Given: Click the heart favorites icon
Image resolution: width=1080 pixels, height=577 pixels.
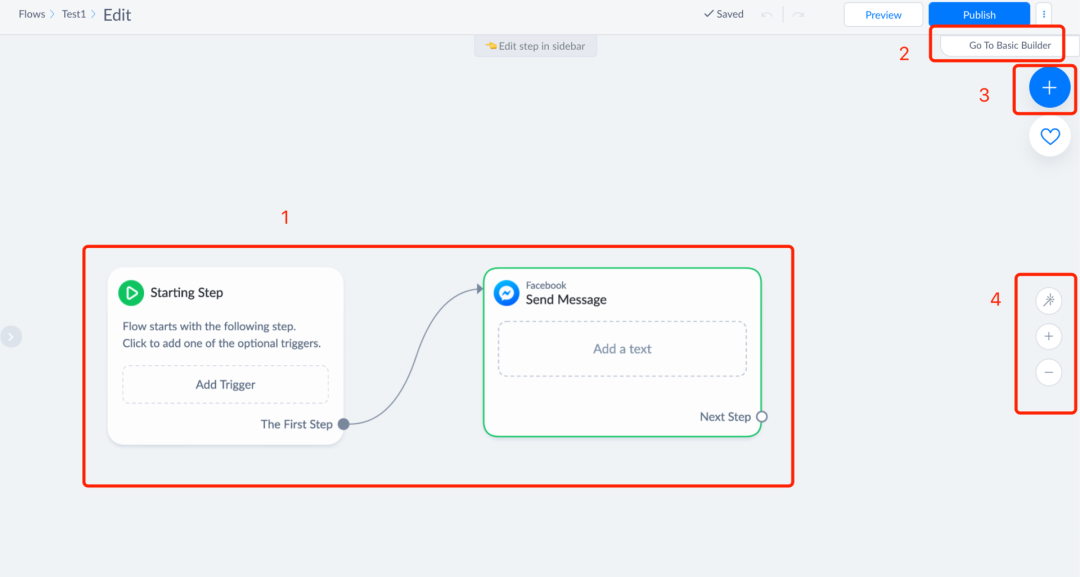Looking at the screenshot, I should (1050, 136).
